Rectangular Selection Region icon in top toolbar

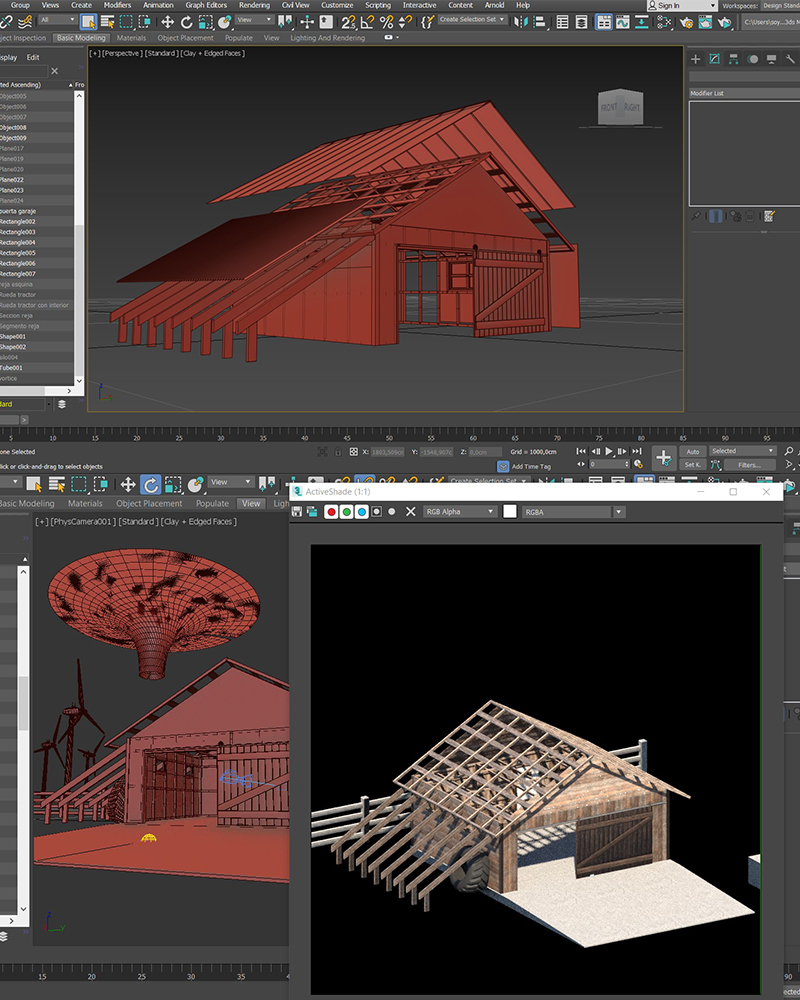point(126,22)
